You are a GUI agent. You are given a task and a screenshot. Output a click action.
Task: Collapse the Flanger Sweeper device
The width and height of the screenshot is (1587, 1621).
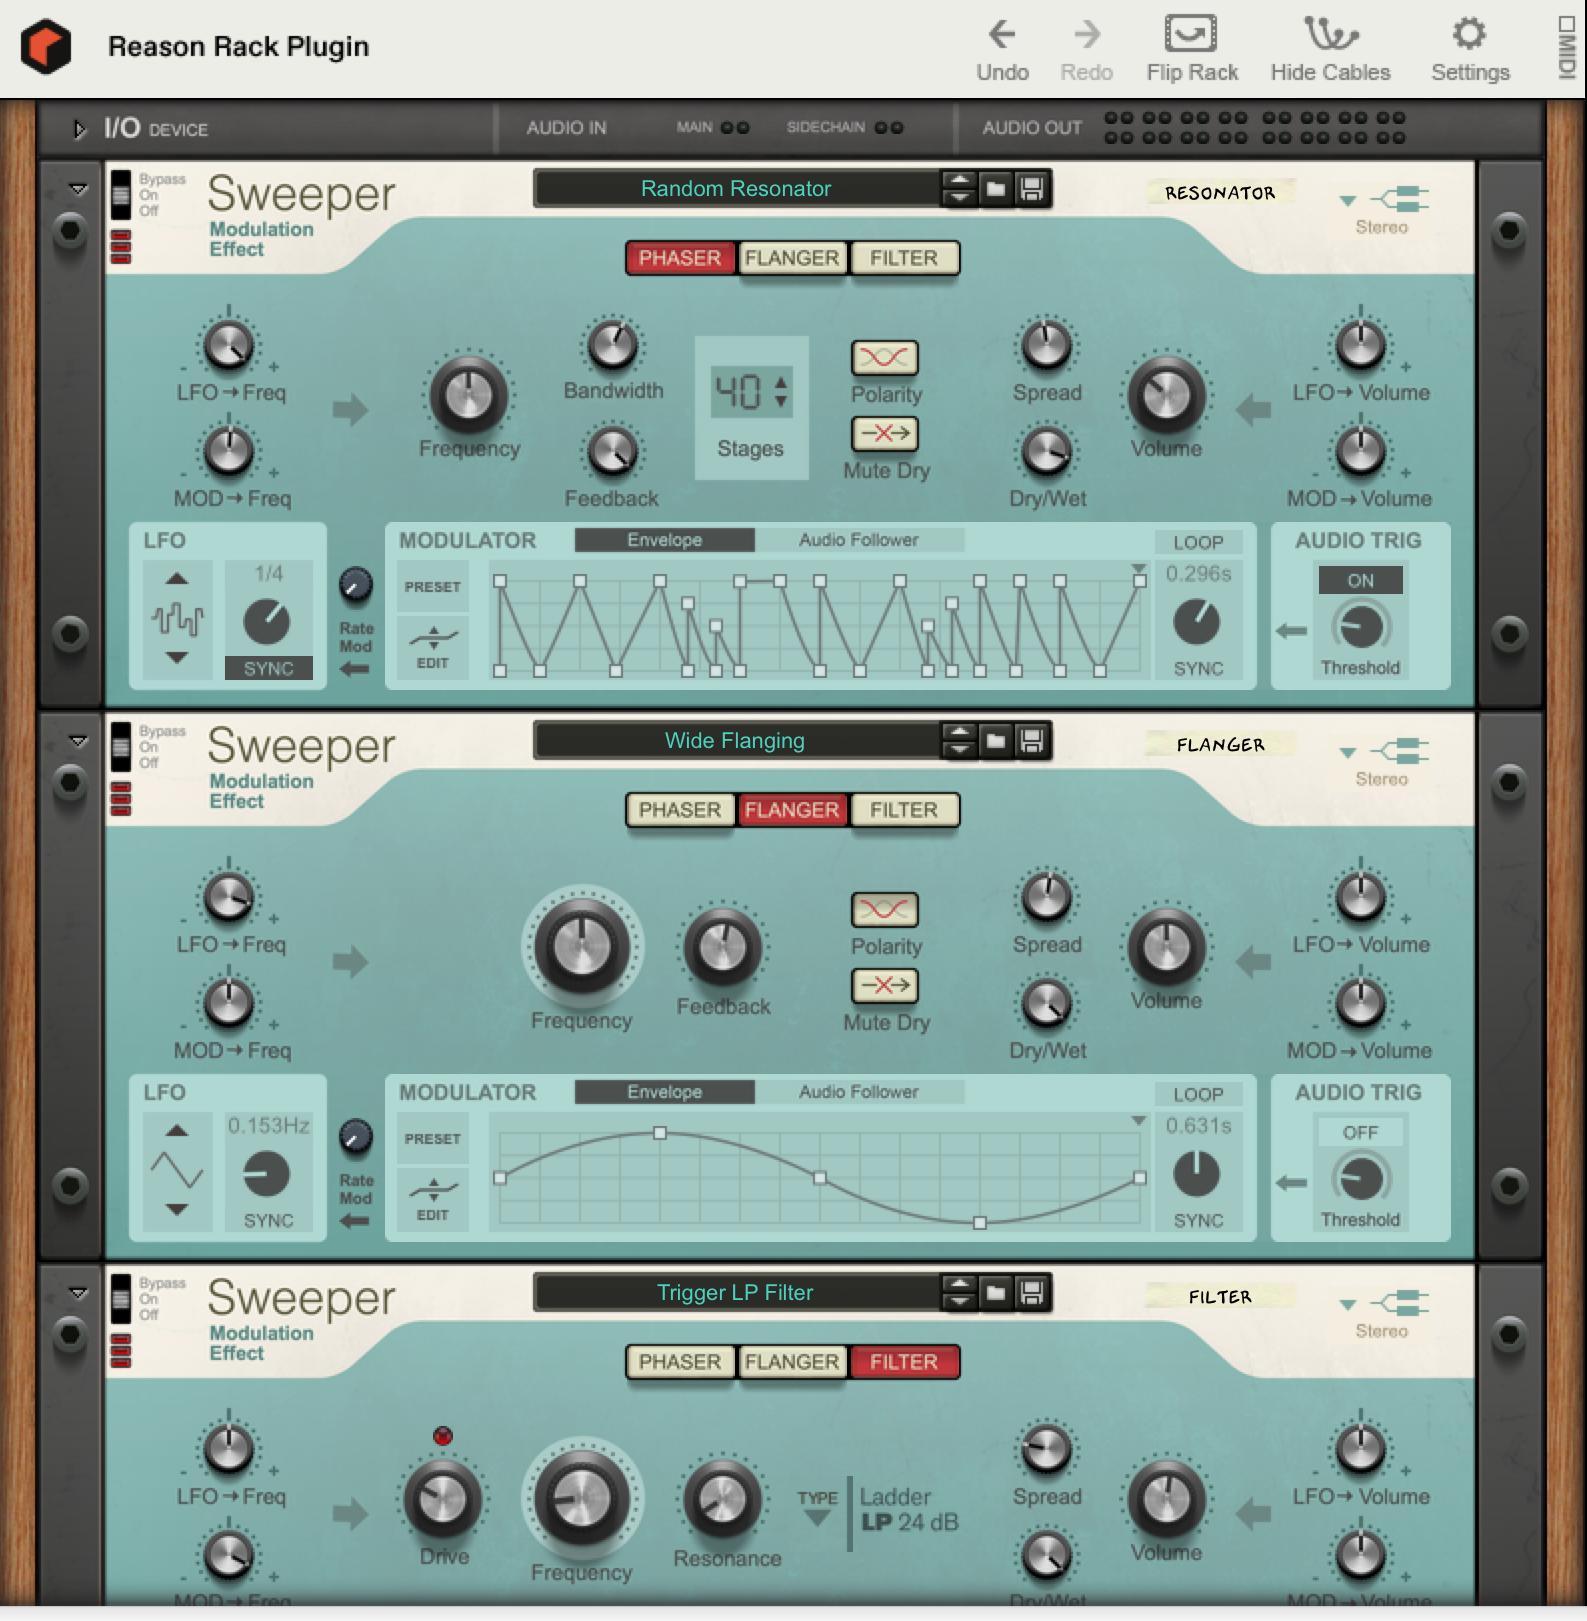[77, 741]
